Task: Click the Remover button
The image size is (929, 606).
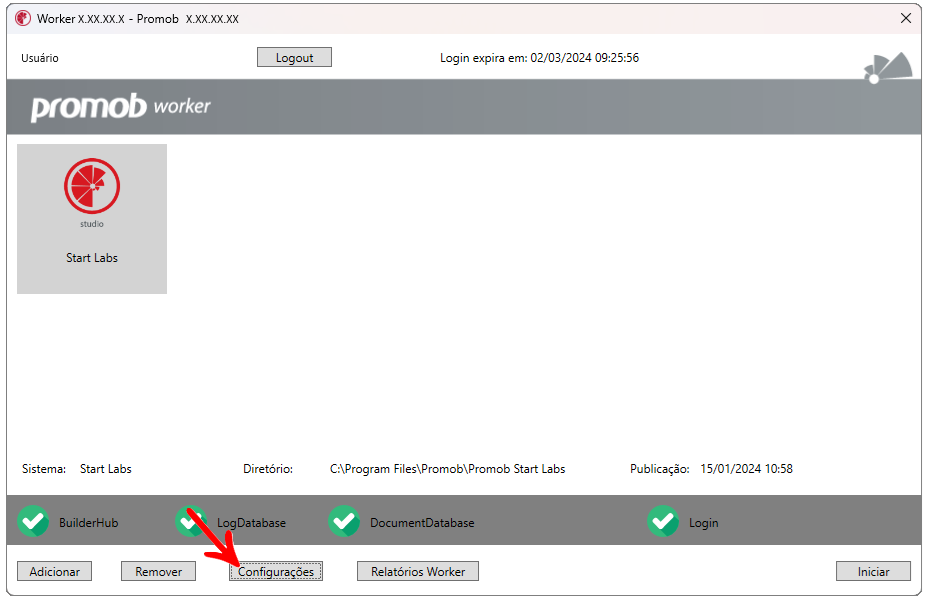Action: pos(158,572)
